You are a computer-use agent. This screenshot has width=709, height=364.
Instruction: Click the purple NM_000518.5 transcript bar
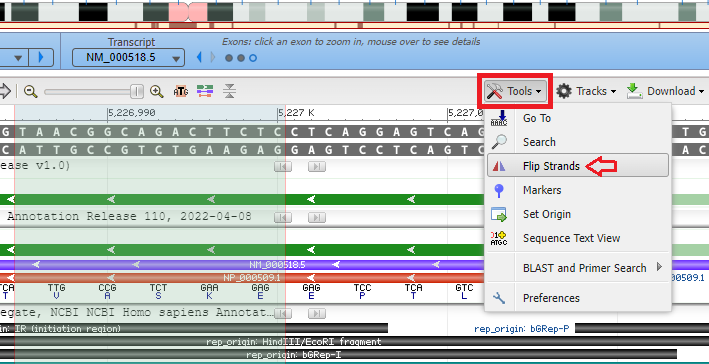277,265
